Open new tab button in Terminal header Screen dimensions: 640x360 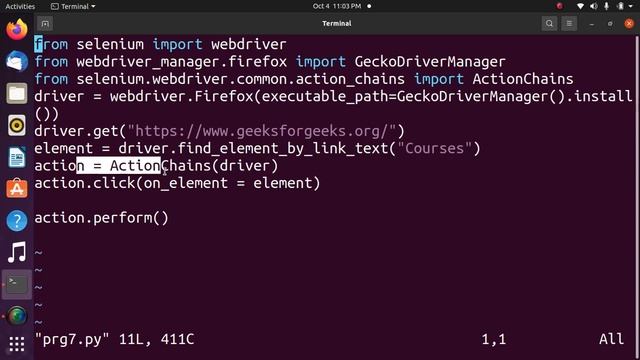tap(45, 24)
